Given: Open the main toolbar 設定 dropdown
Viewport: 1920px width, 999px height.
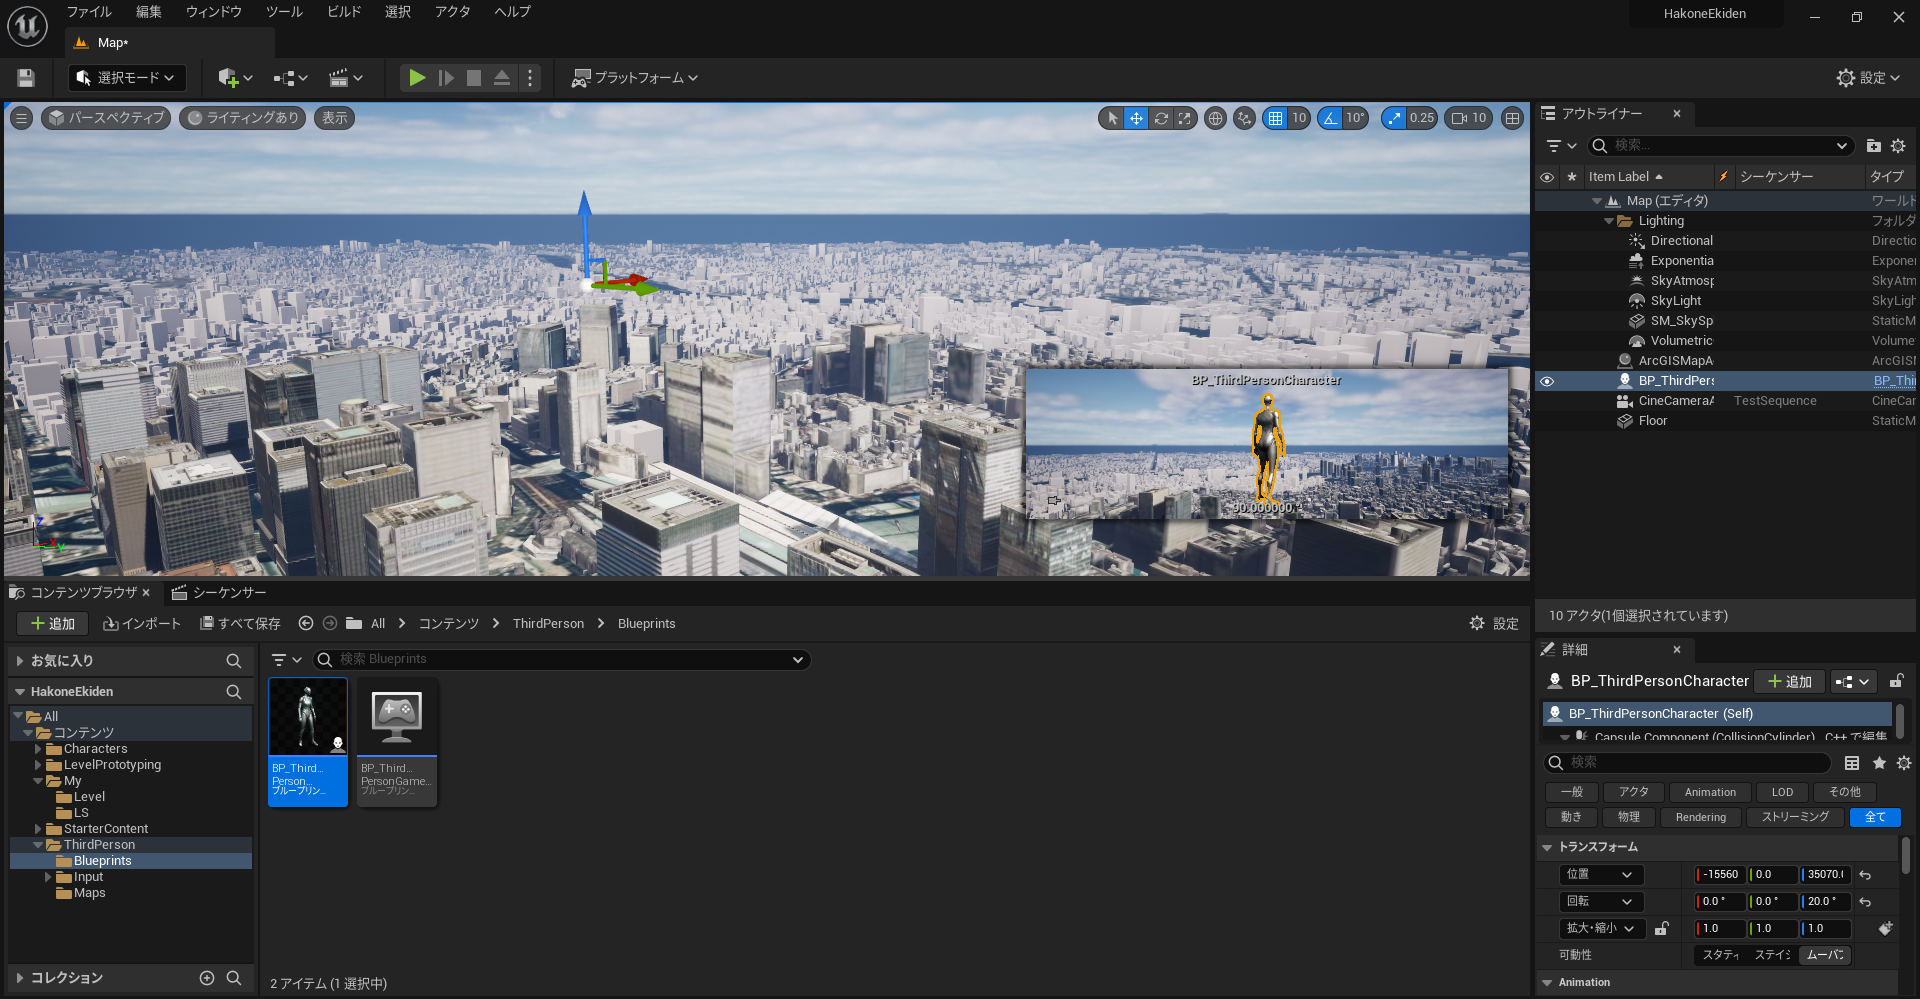Looking at the screenshot, I should click(x=1868, y=78).
